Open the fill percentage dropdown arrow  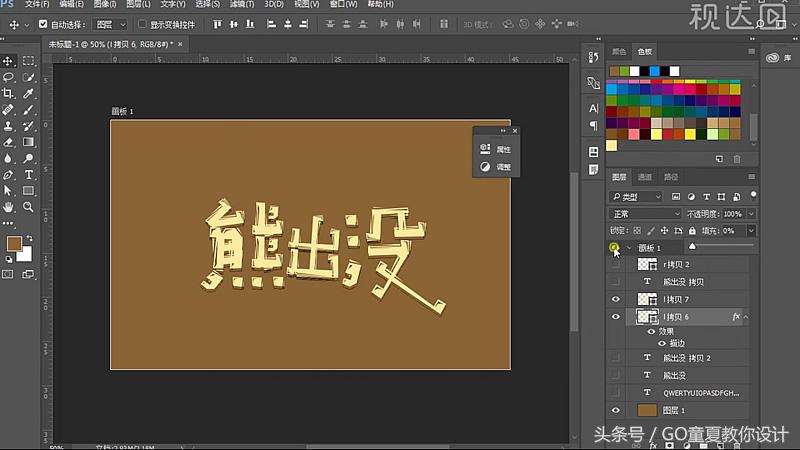point(751,231)
